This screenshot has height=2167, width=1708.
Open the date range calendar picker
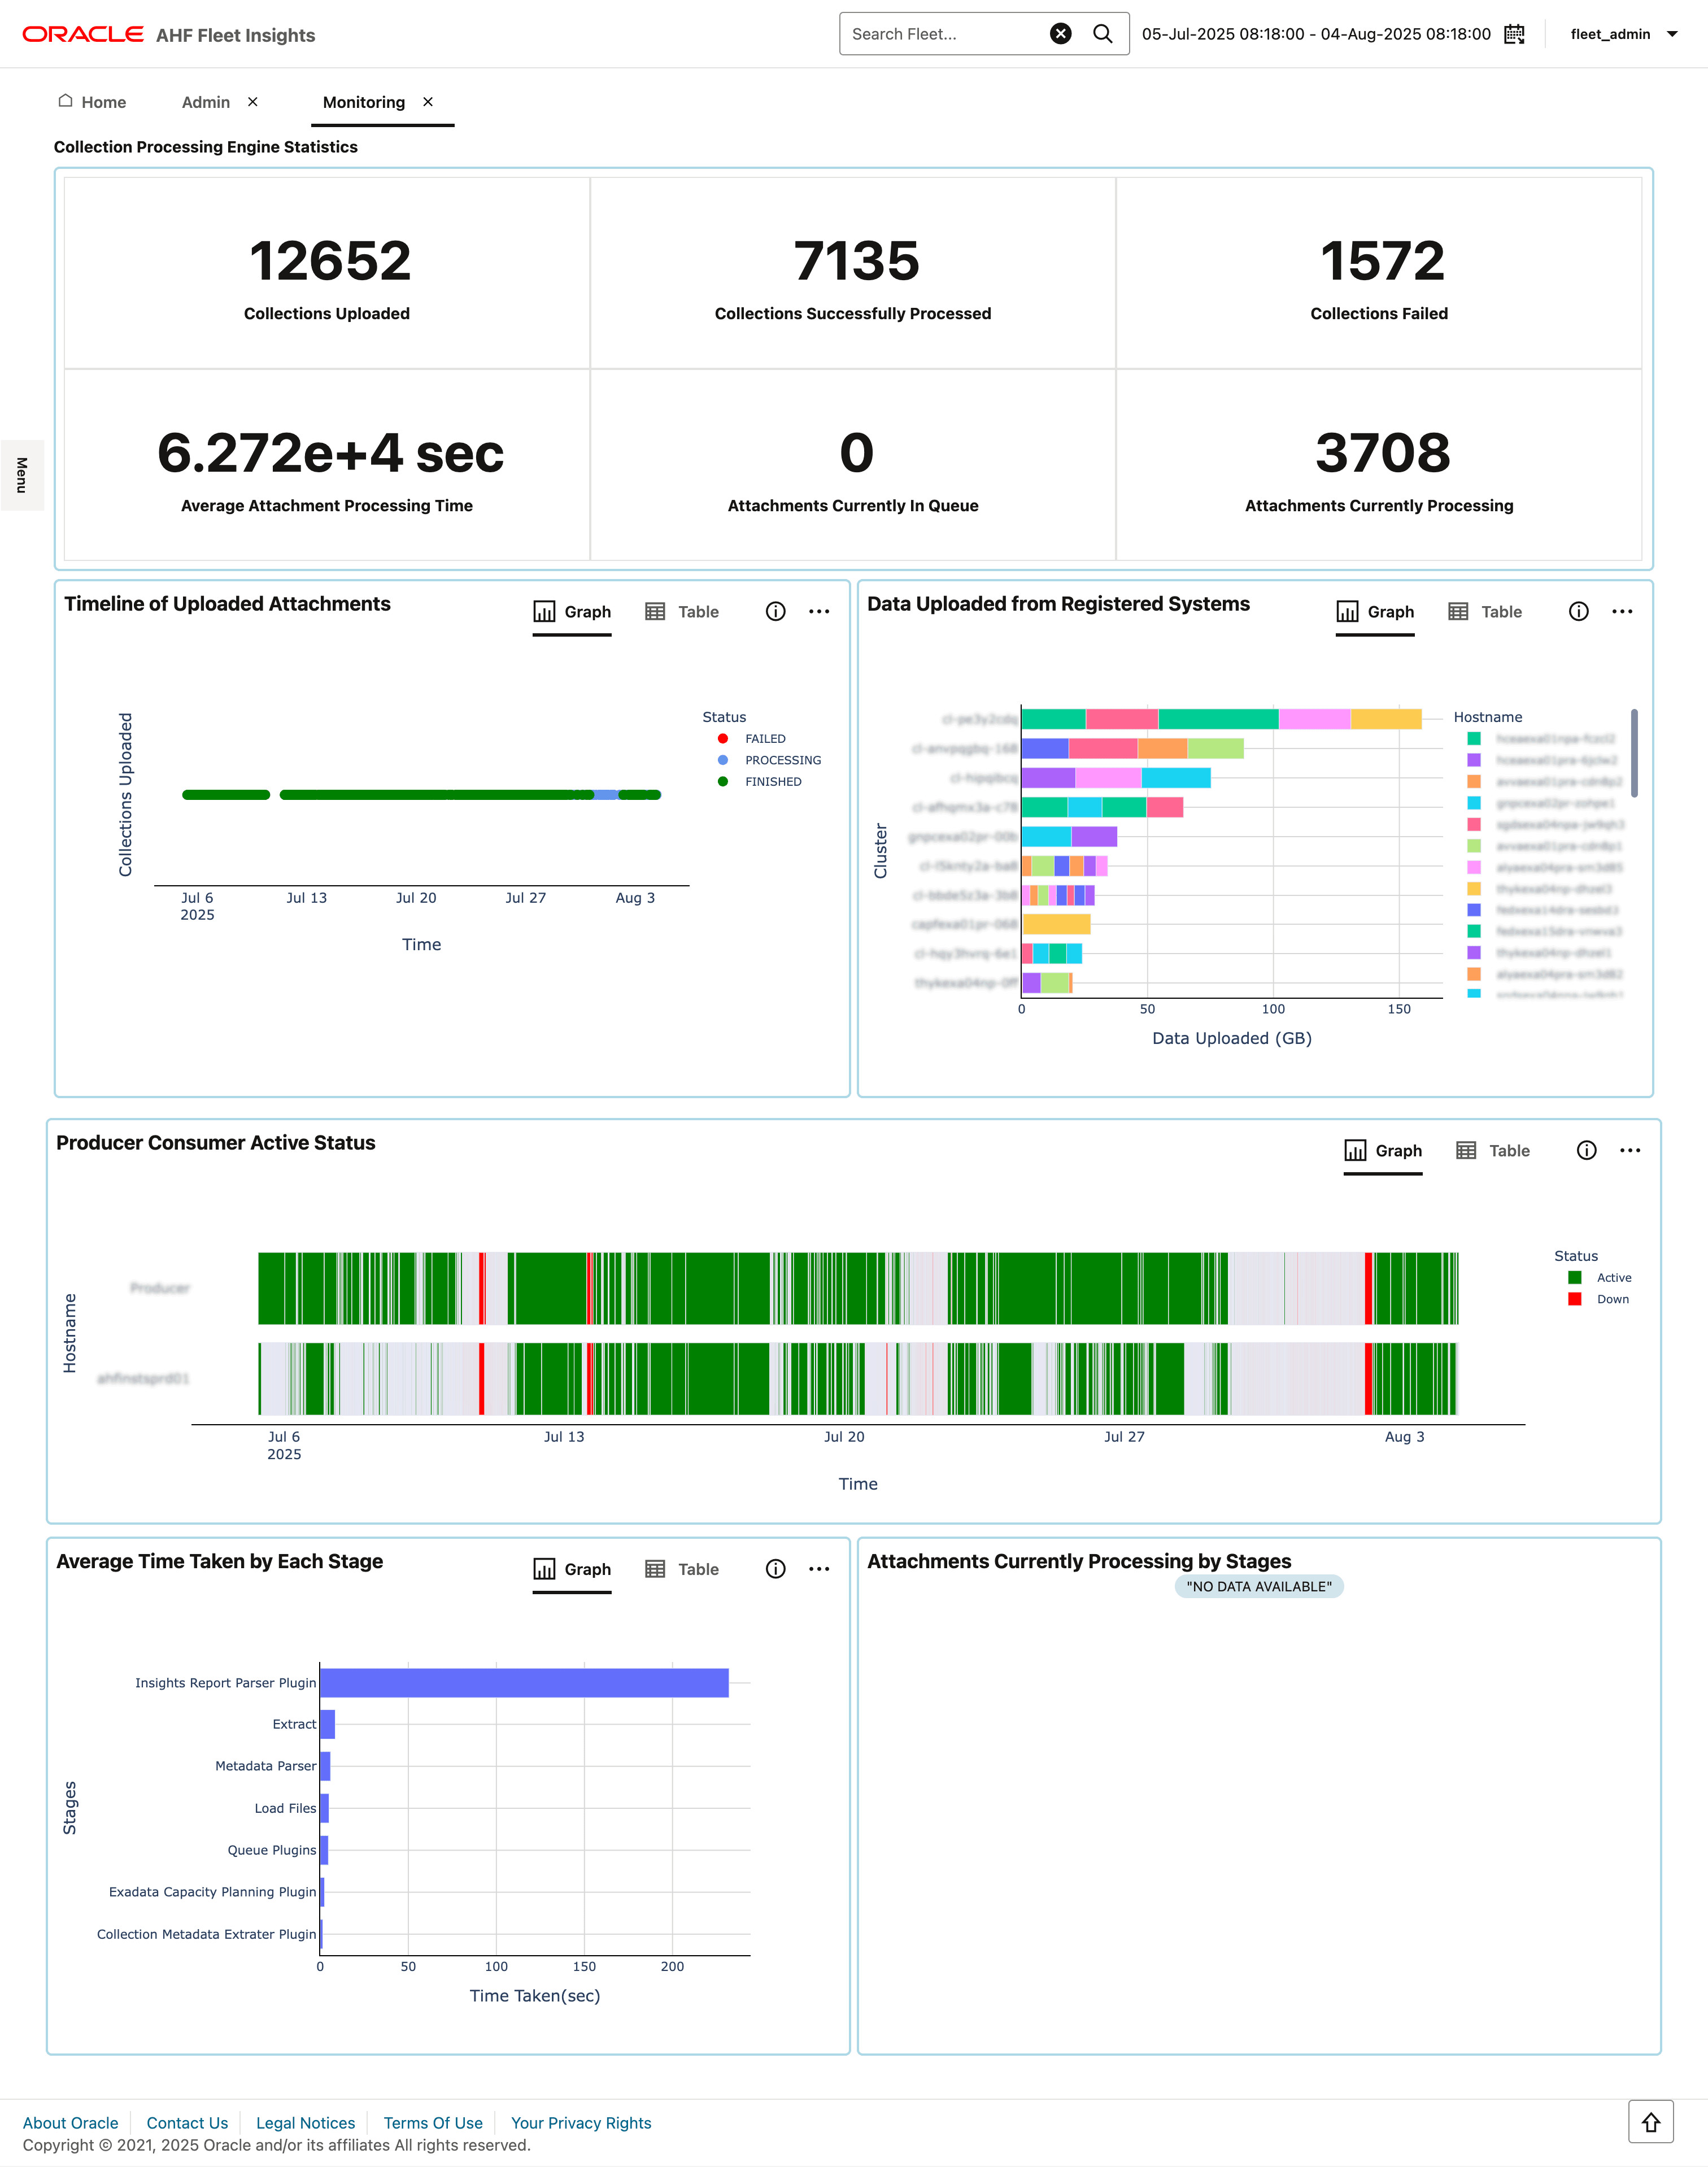coord(1514,34)
